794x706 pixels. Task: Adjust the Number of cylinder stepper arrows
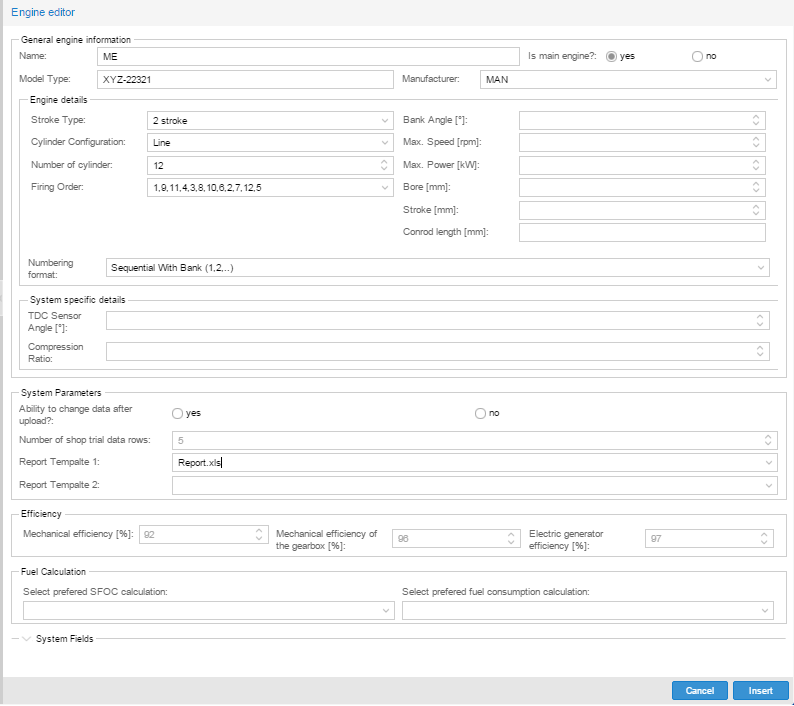pyautogui.click(x=384, y=165)
